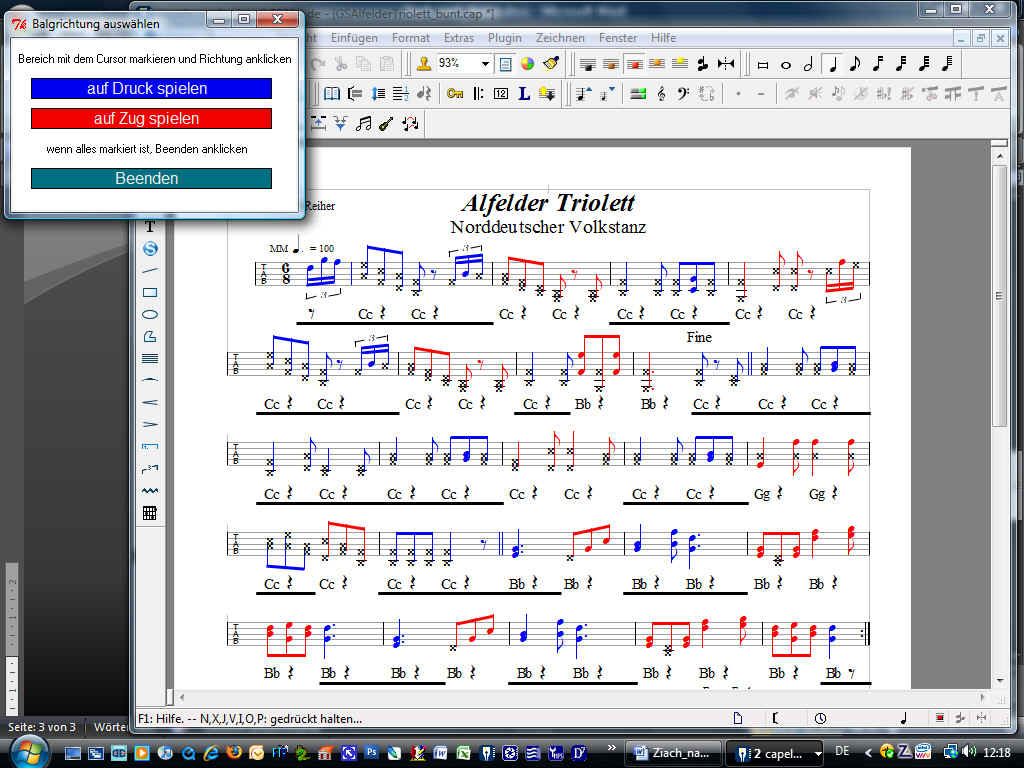
Task: Open the Zeichnen menu
Action: point(560,38)
